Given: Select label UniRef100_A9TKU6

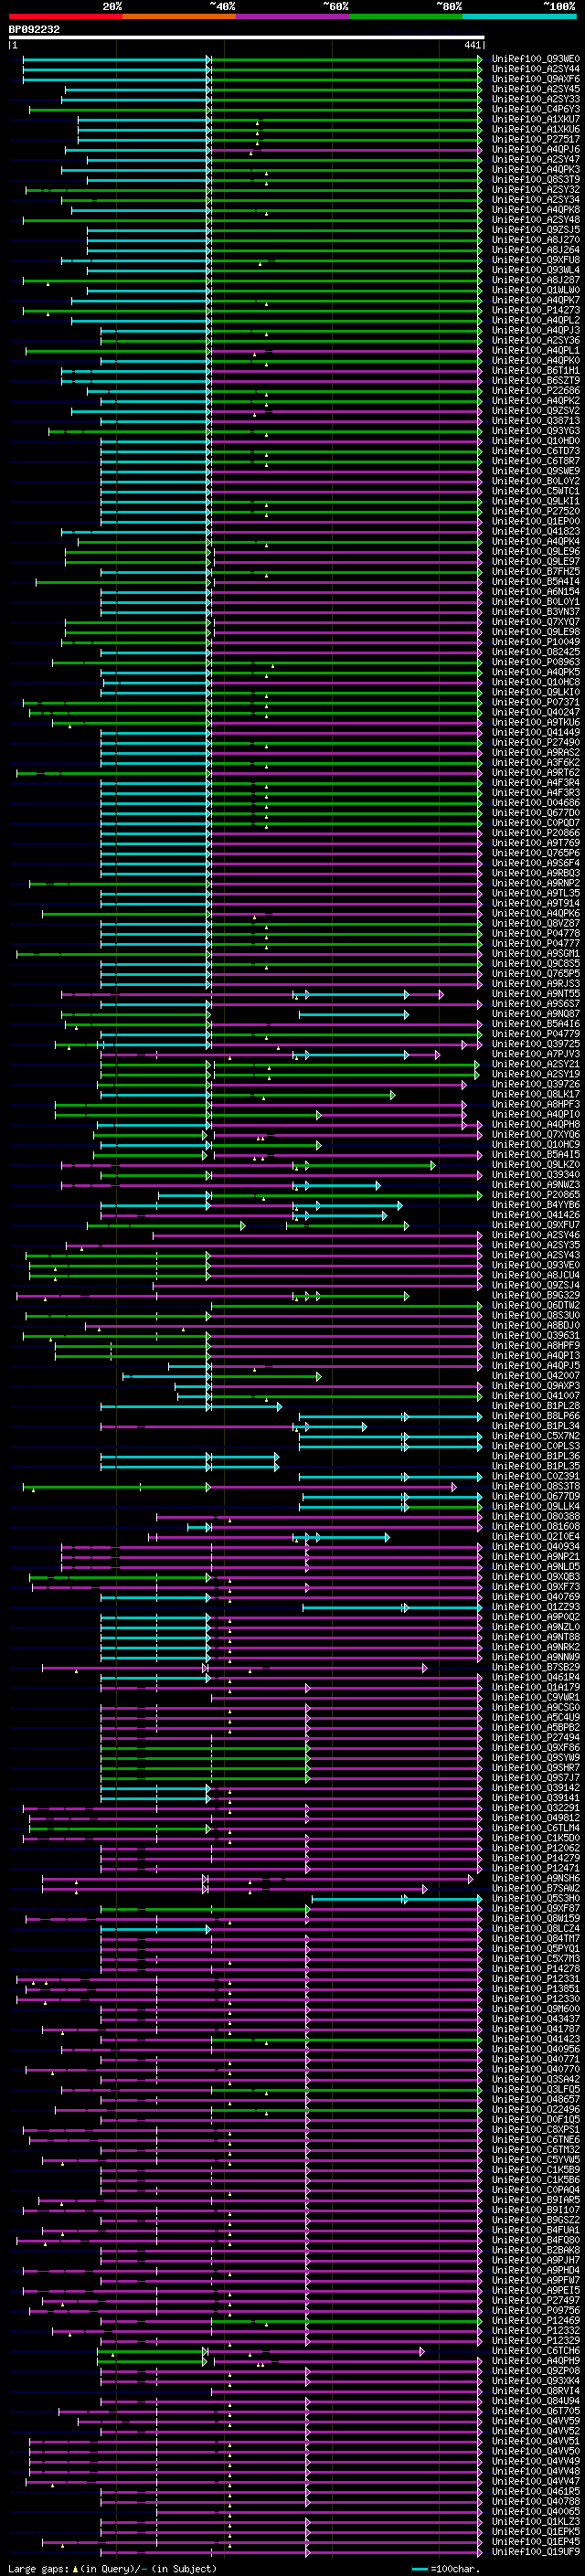Looking at the screenshot, I should (535, 722).
